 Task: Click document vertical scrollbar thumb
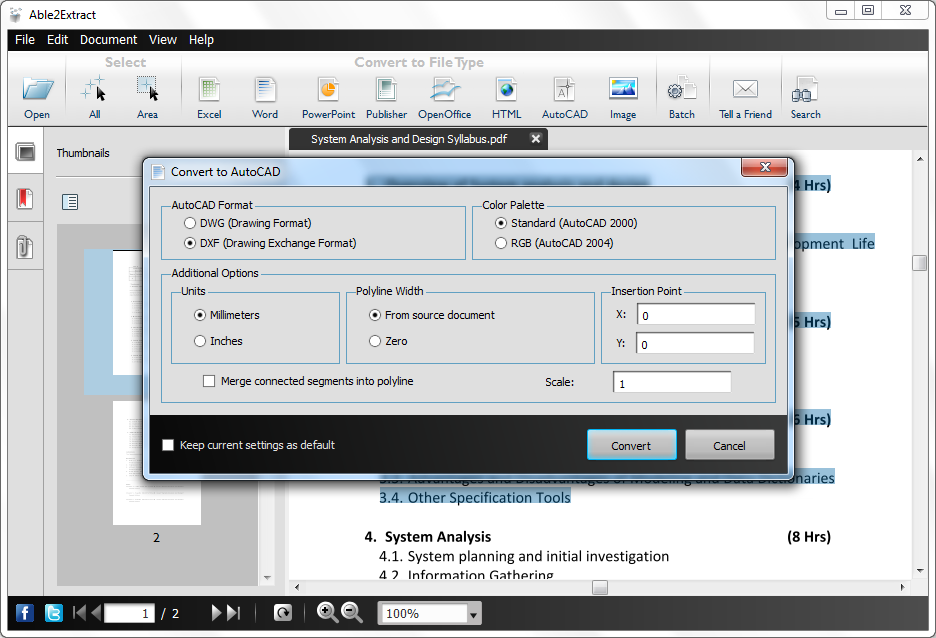(920, 263)
